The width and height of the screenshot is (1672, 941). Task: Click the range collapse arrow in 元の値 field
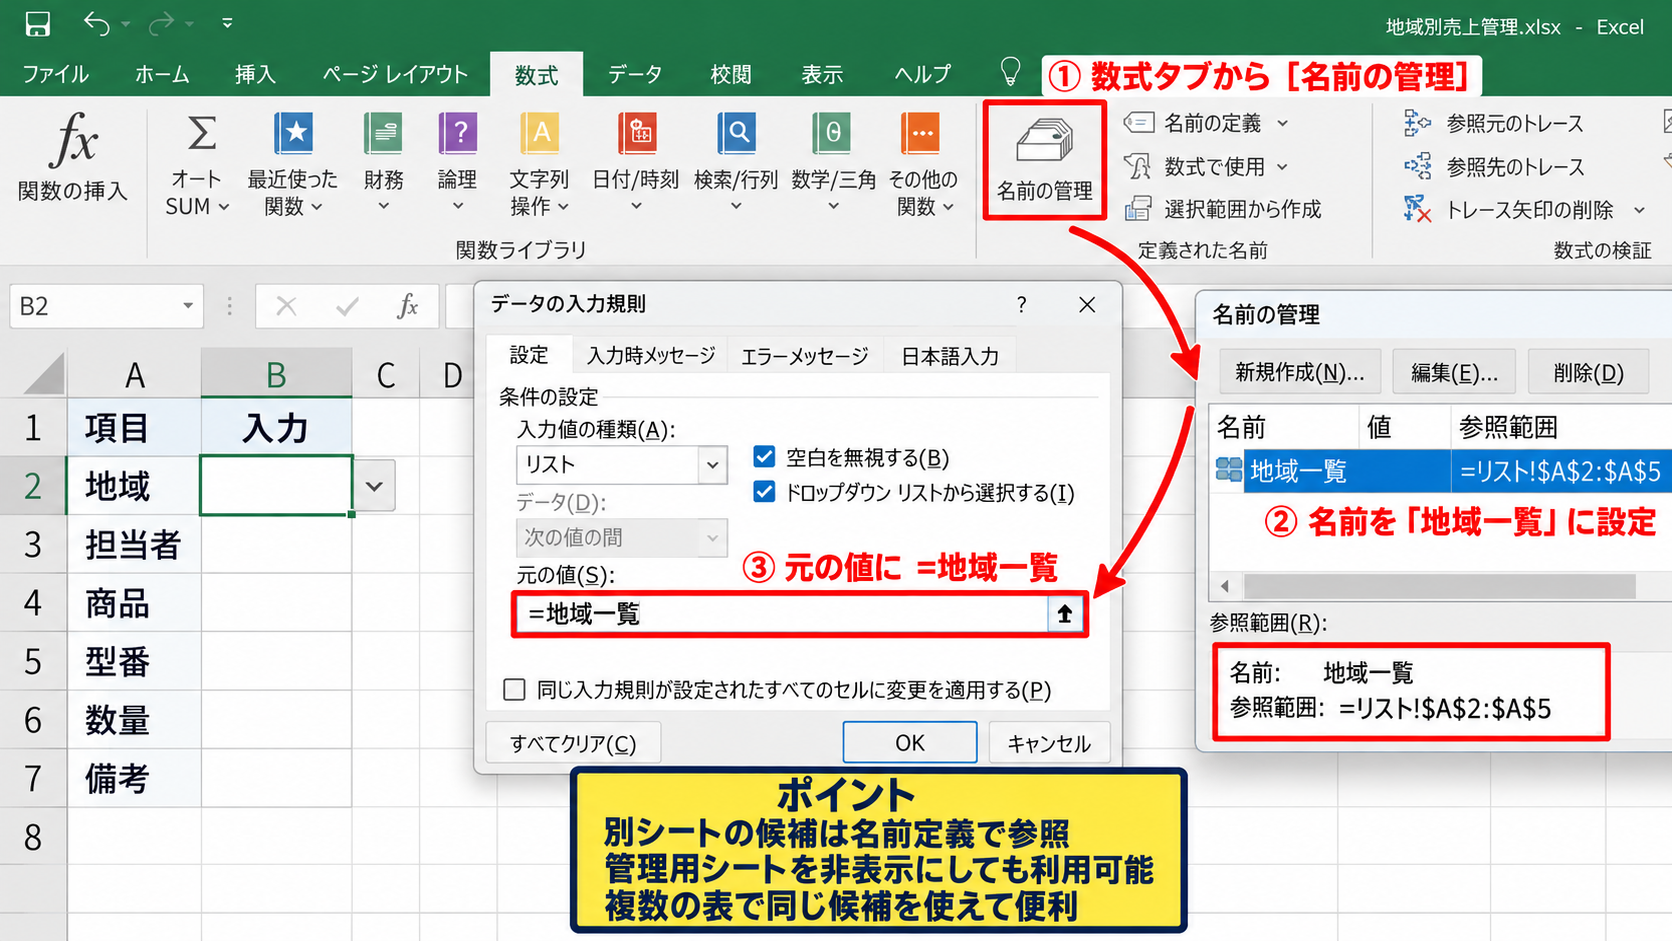click(x=1064, y=614)
